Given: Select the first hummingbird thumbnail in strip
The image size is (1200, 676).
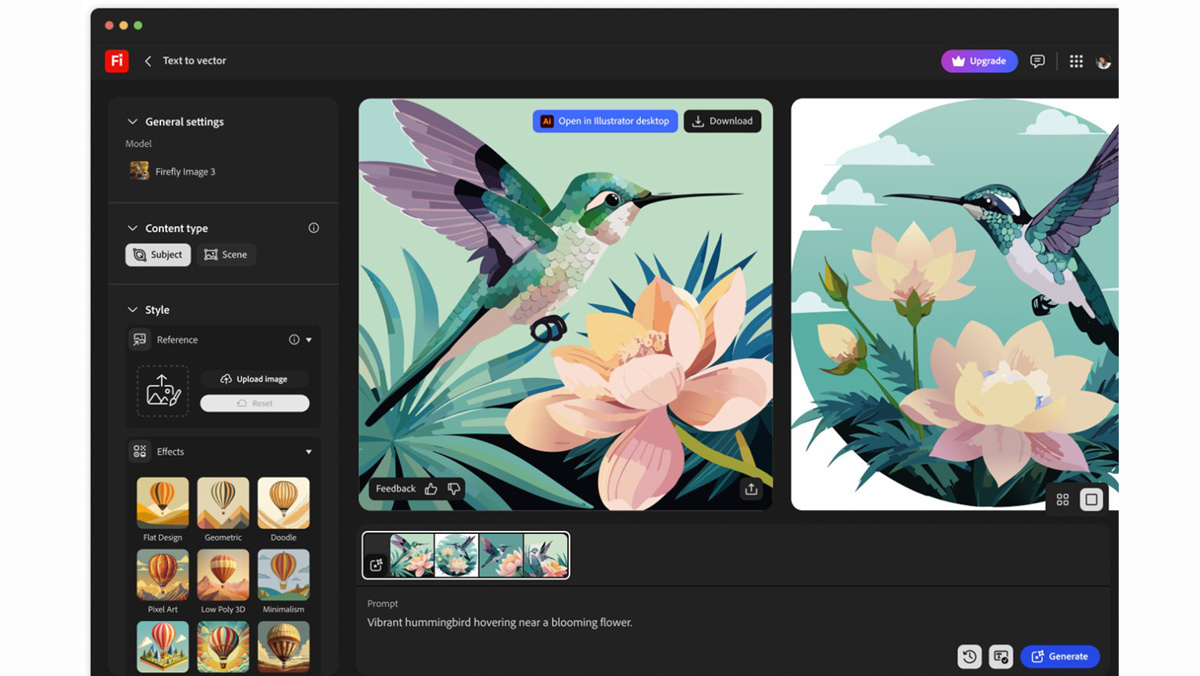Looking at the screenshot, I should (412, 555).
